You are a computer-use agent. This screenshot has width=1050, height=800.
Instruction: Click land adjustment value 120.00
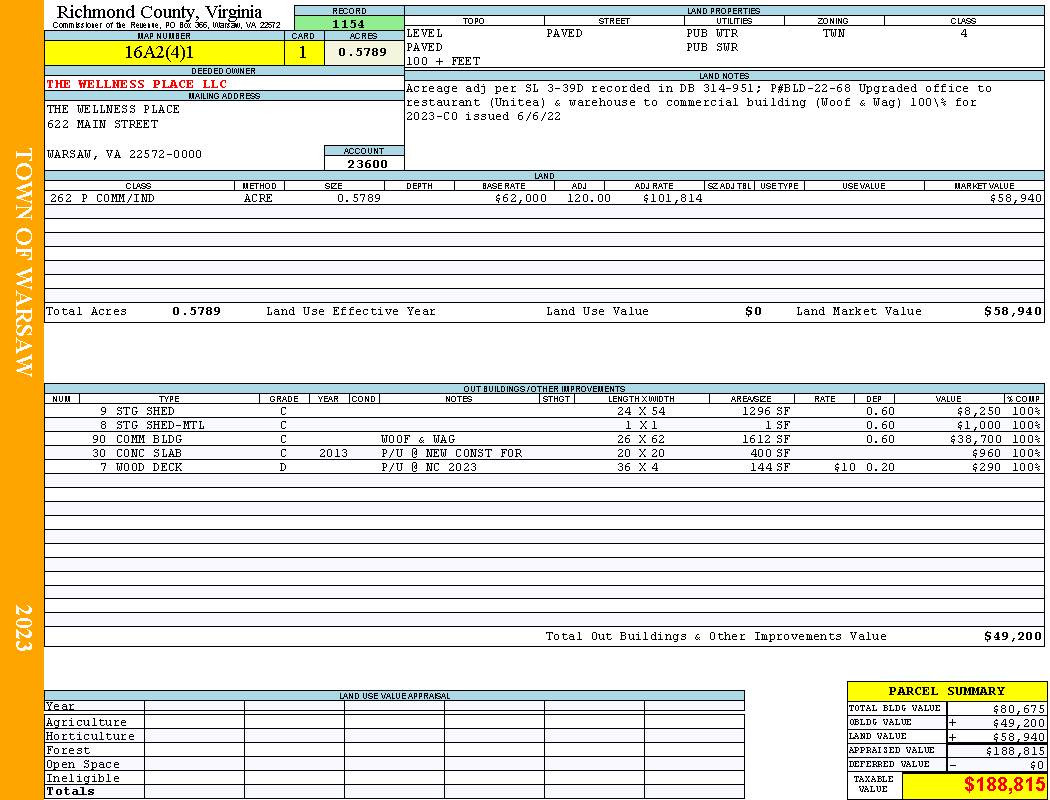coord(589,199)
